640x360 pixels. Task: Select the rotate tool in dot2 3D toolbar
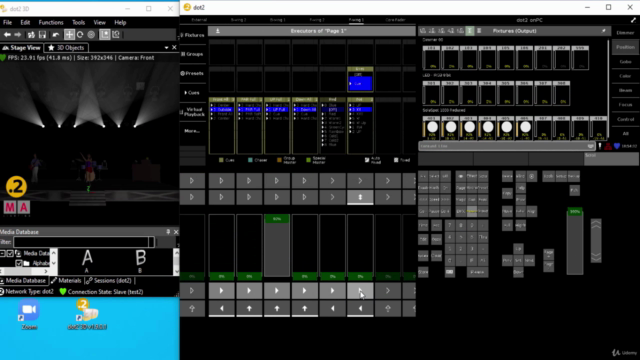point(80,35)
